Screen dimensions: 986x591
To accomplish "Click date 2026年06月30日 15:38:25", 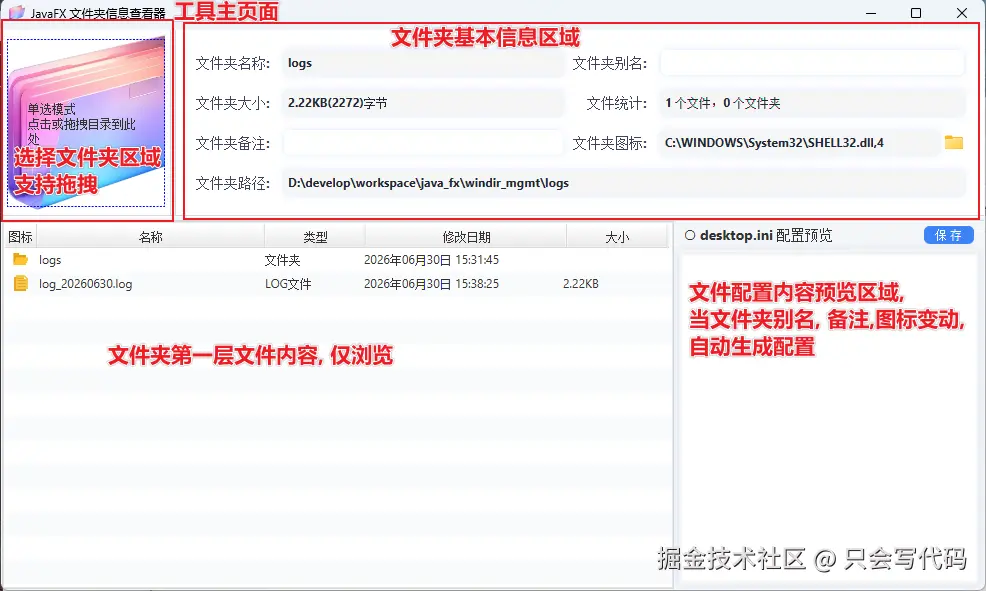I will coord(431,284).
